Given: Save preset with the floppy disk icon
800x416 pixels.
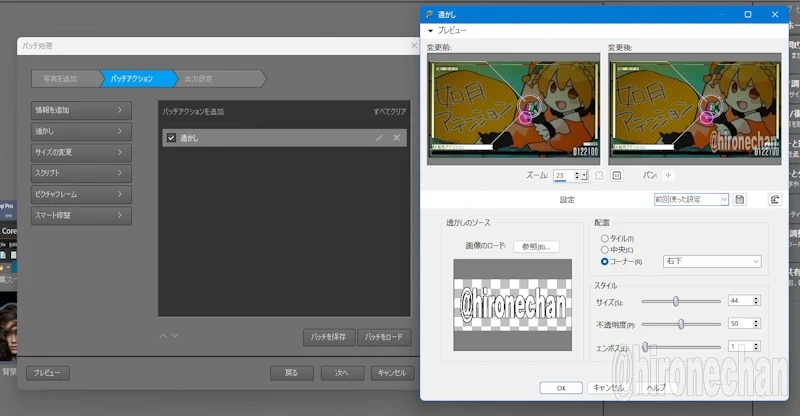Looking at the screenshot, I should [x=740, y=200].
